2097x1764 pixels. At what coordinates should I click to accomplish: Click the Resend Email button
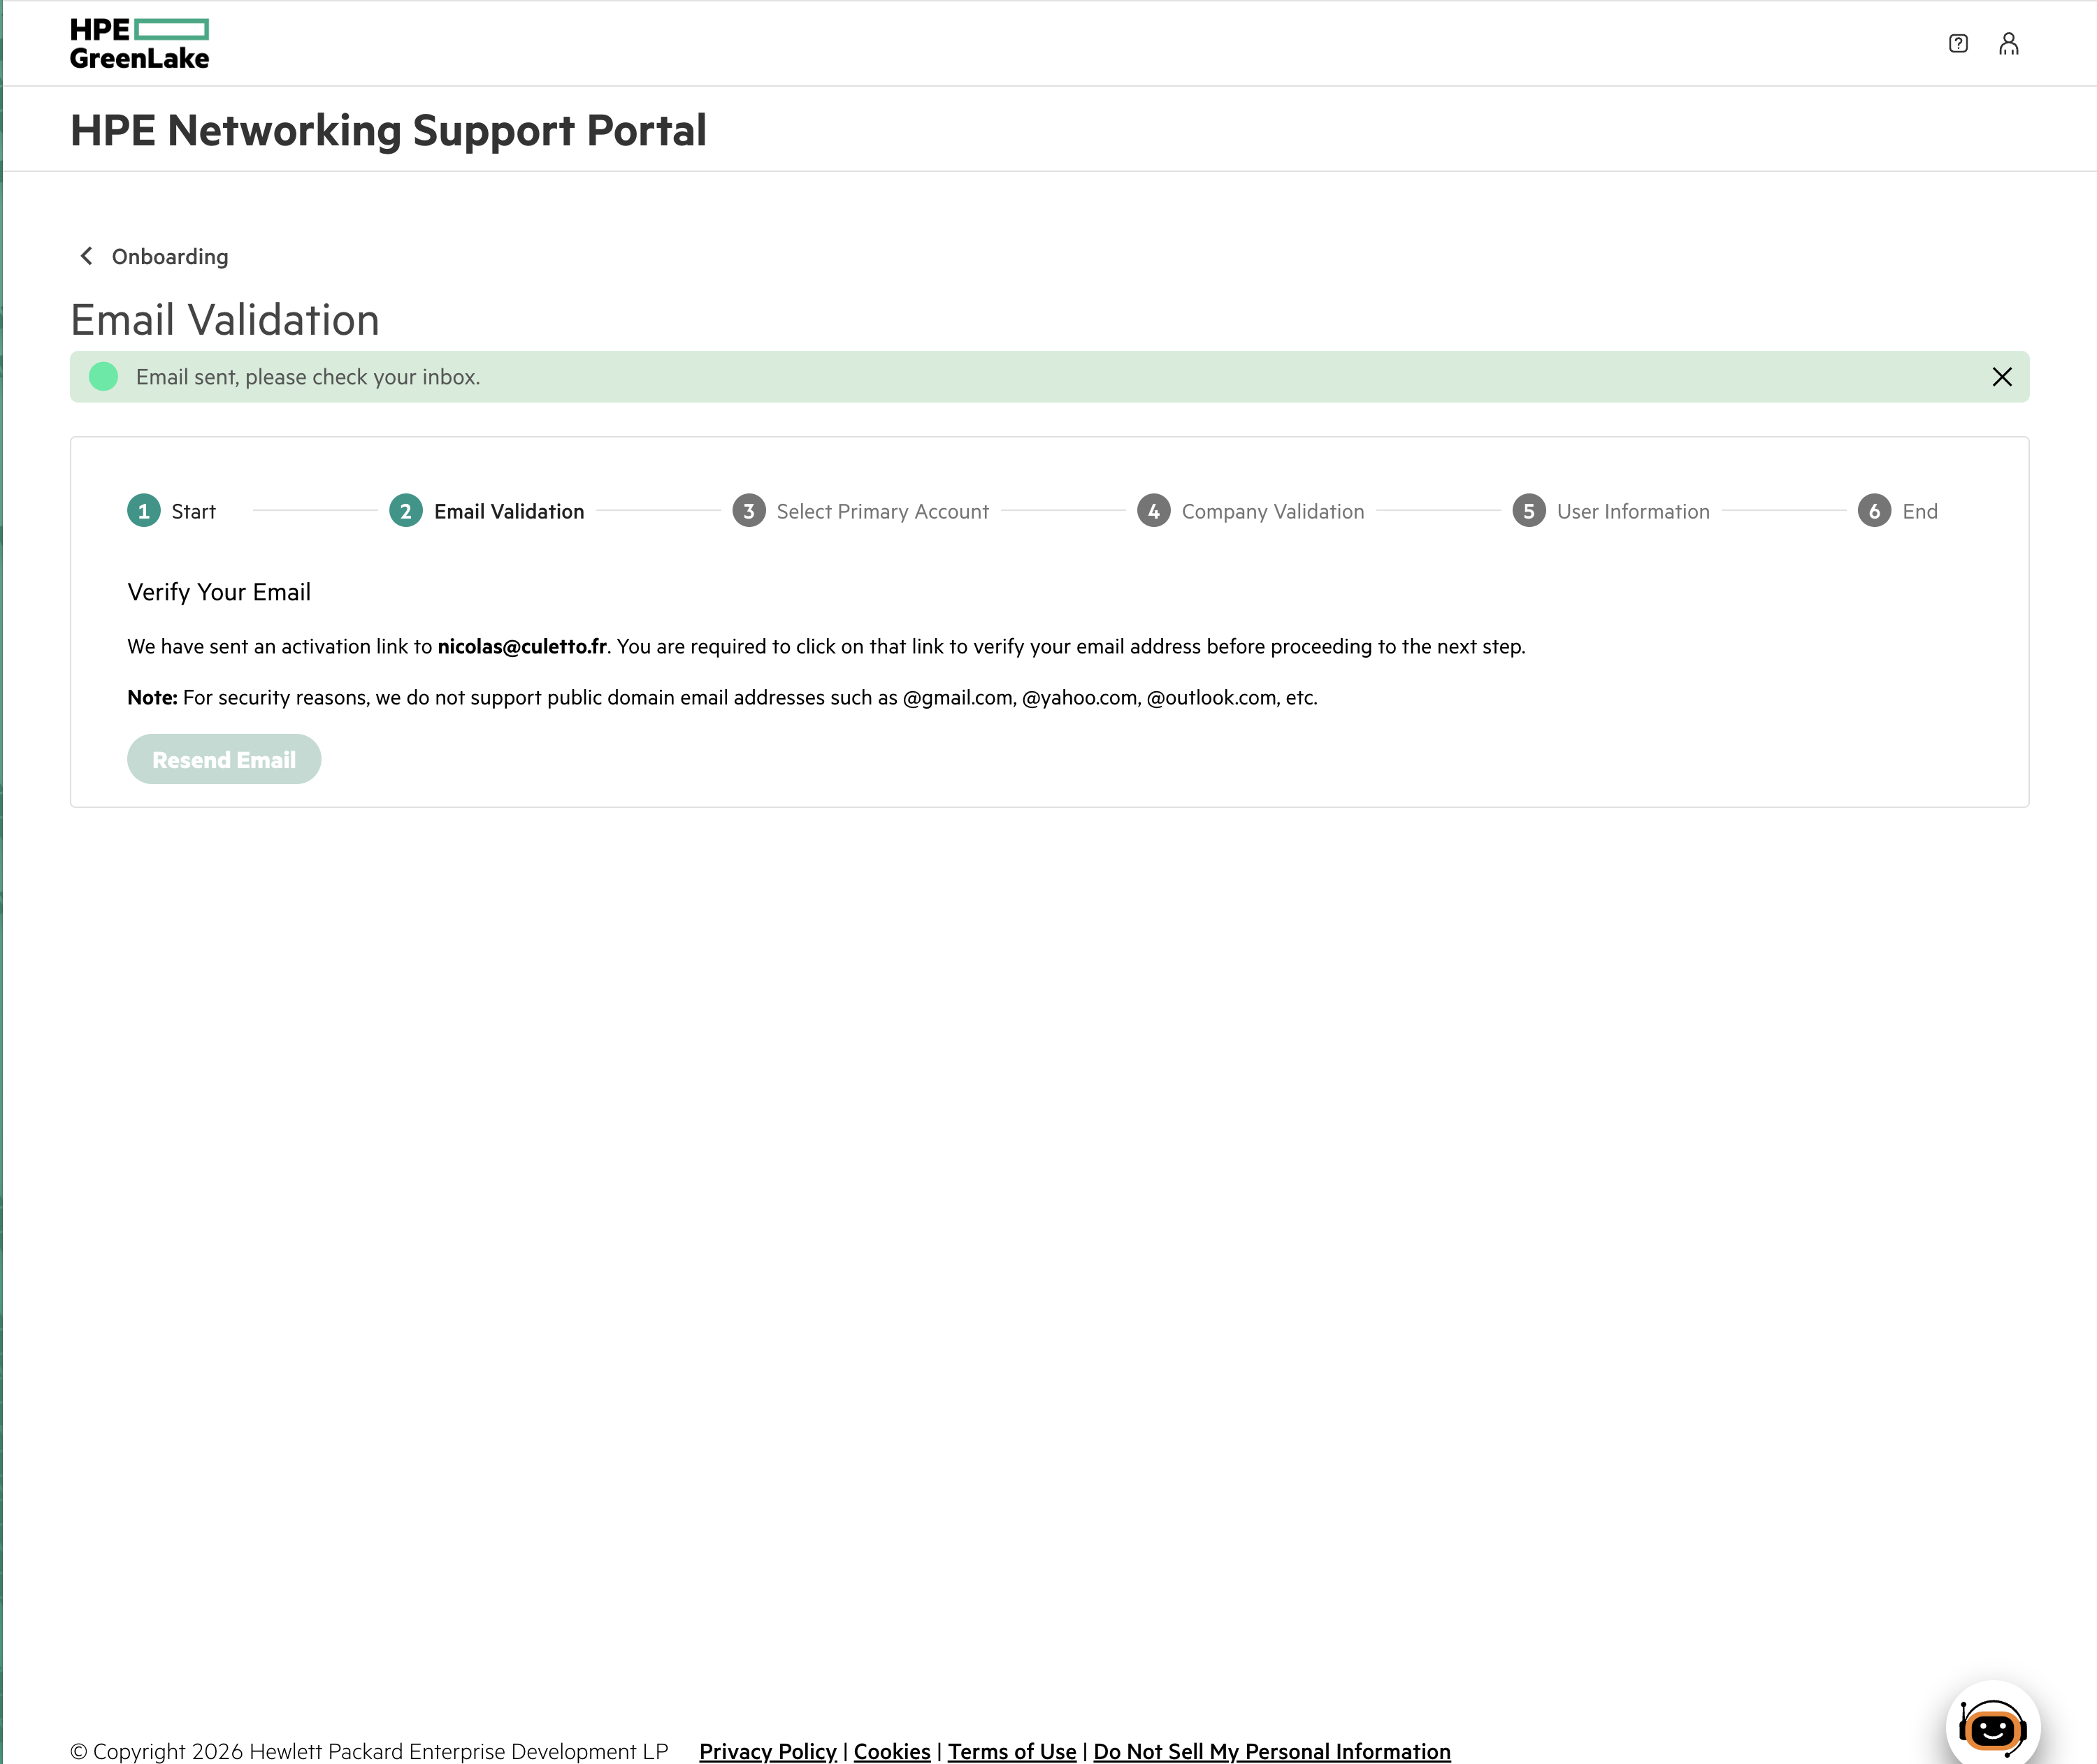pyautogui.click(x=224, y=759)
